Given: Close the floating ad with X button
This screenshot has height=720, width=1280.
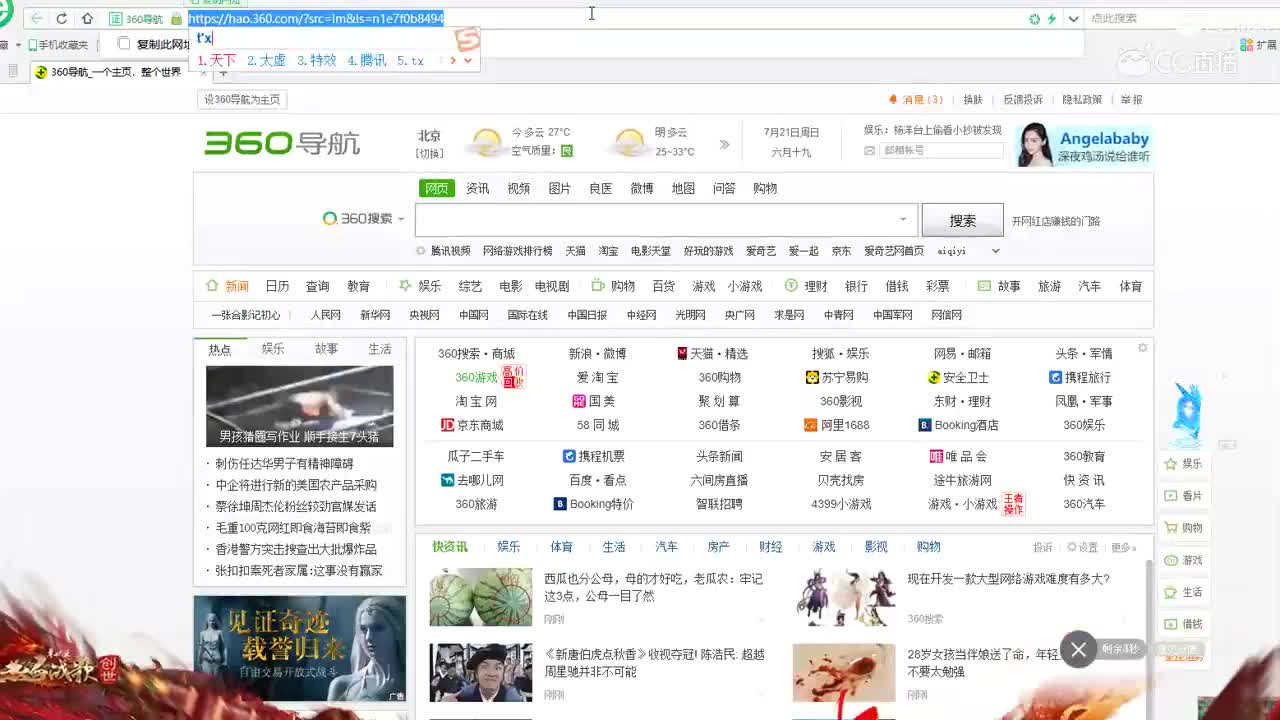Looking at the screenshot, I should pos(1078,650).
